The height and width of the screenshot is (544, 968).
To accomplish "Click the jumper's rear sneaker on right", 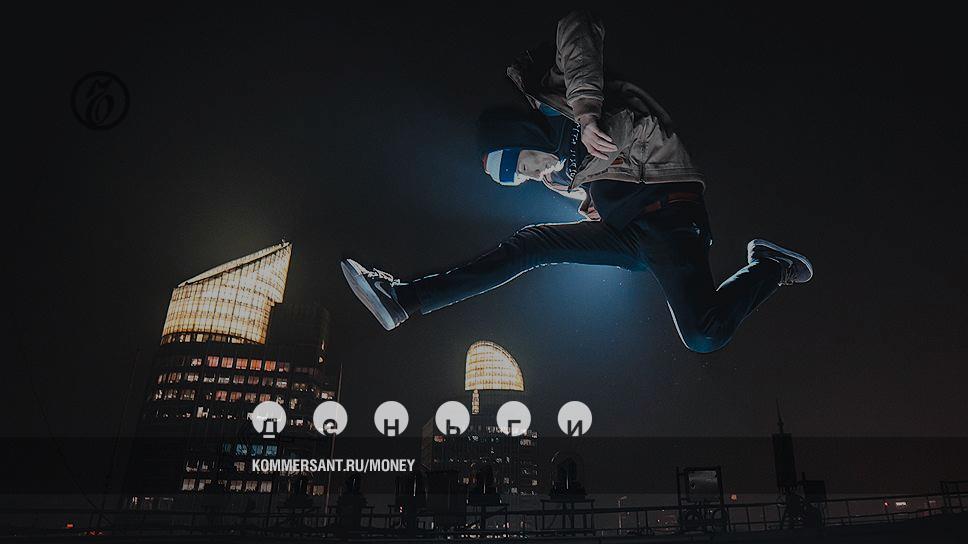I will 781,260.
